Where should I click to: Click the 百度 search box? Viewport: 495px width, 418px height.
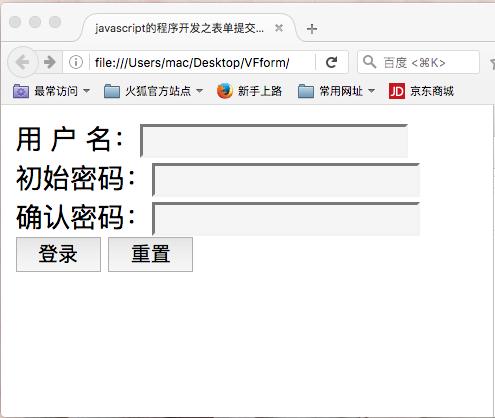click(x=418, y=62)
